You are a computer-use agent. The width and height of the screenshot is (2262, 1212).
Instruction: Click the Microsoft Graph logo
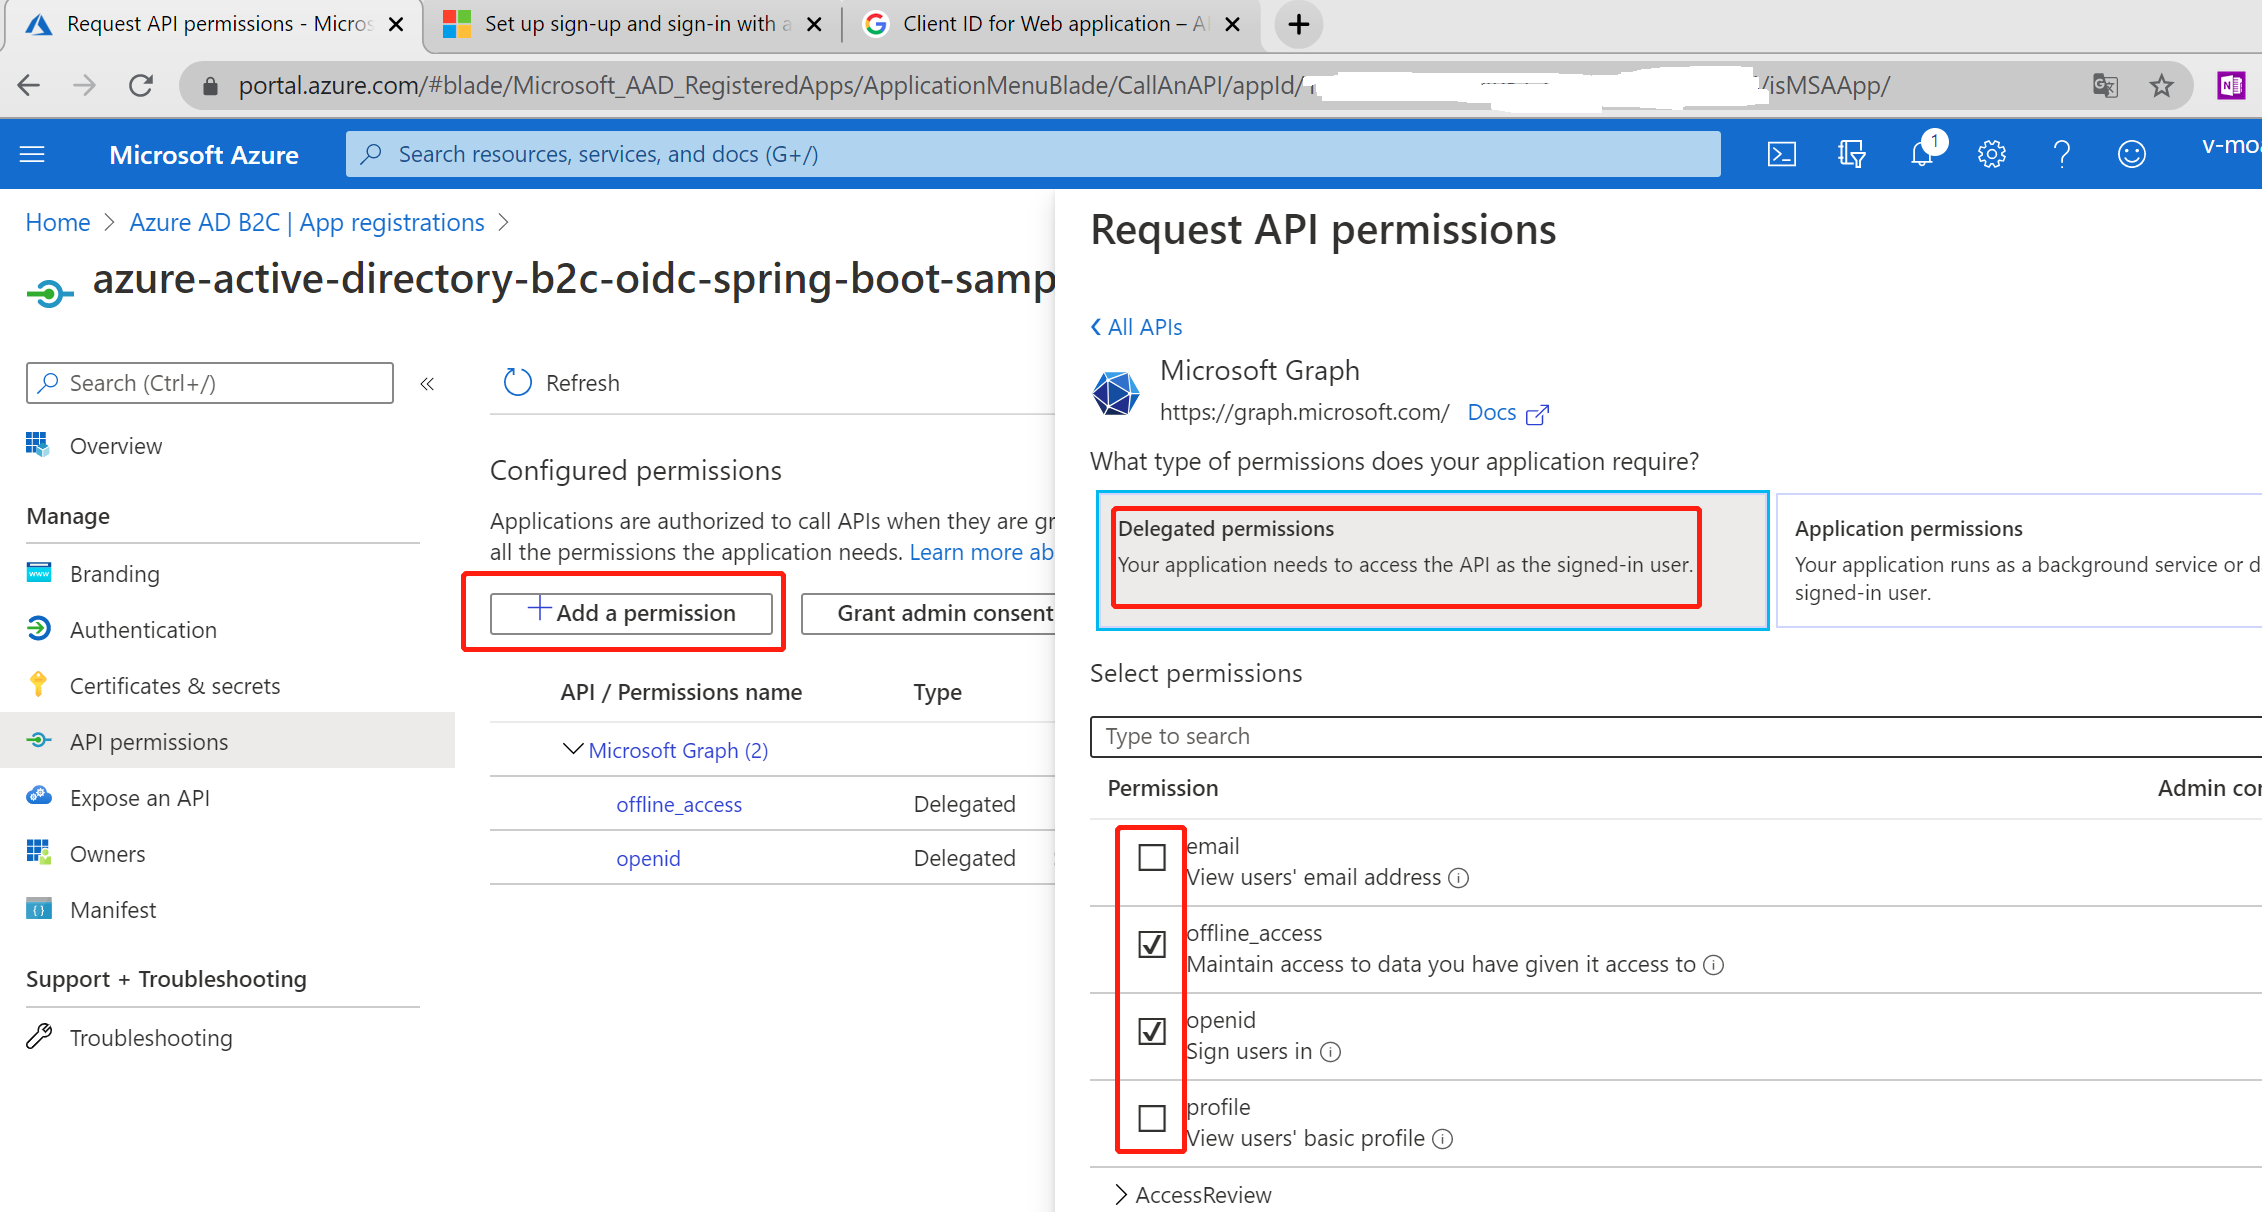(1115, 392)
